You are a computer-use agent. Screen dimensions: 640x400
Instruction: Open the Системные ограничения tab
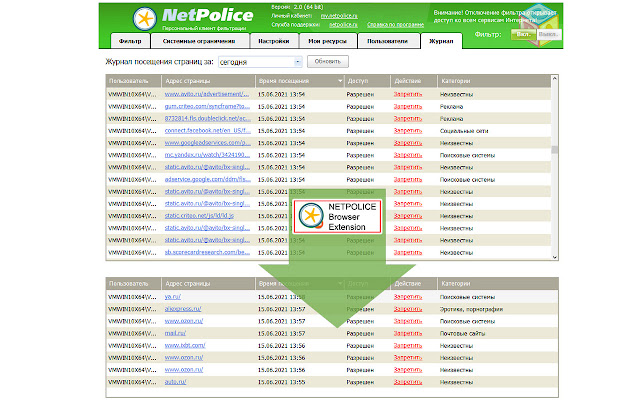[199, 41]
